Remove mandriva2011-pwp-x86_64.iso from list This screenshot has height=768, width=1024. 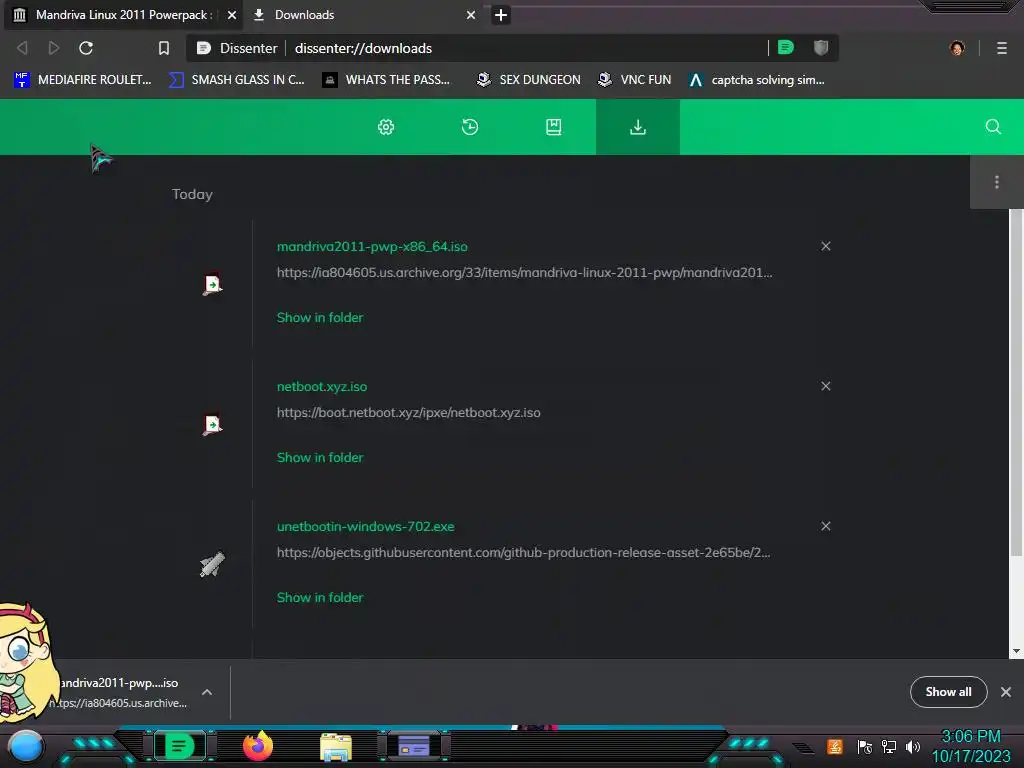pyautogui.click(x=825, y=246)
